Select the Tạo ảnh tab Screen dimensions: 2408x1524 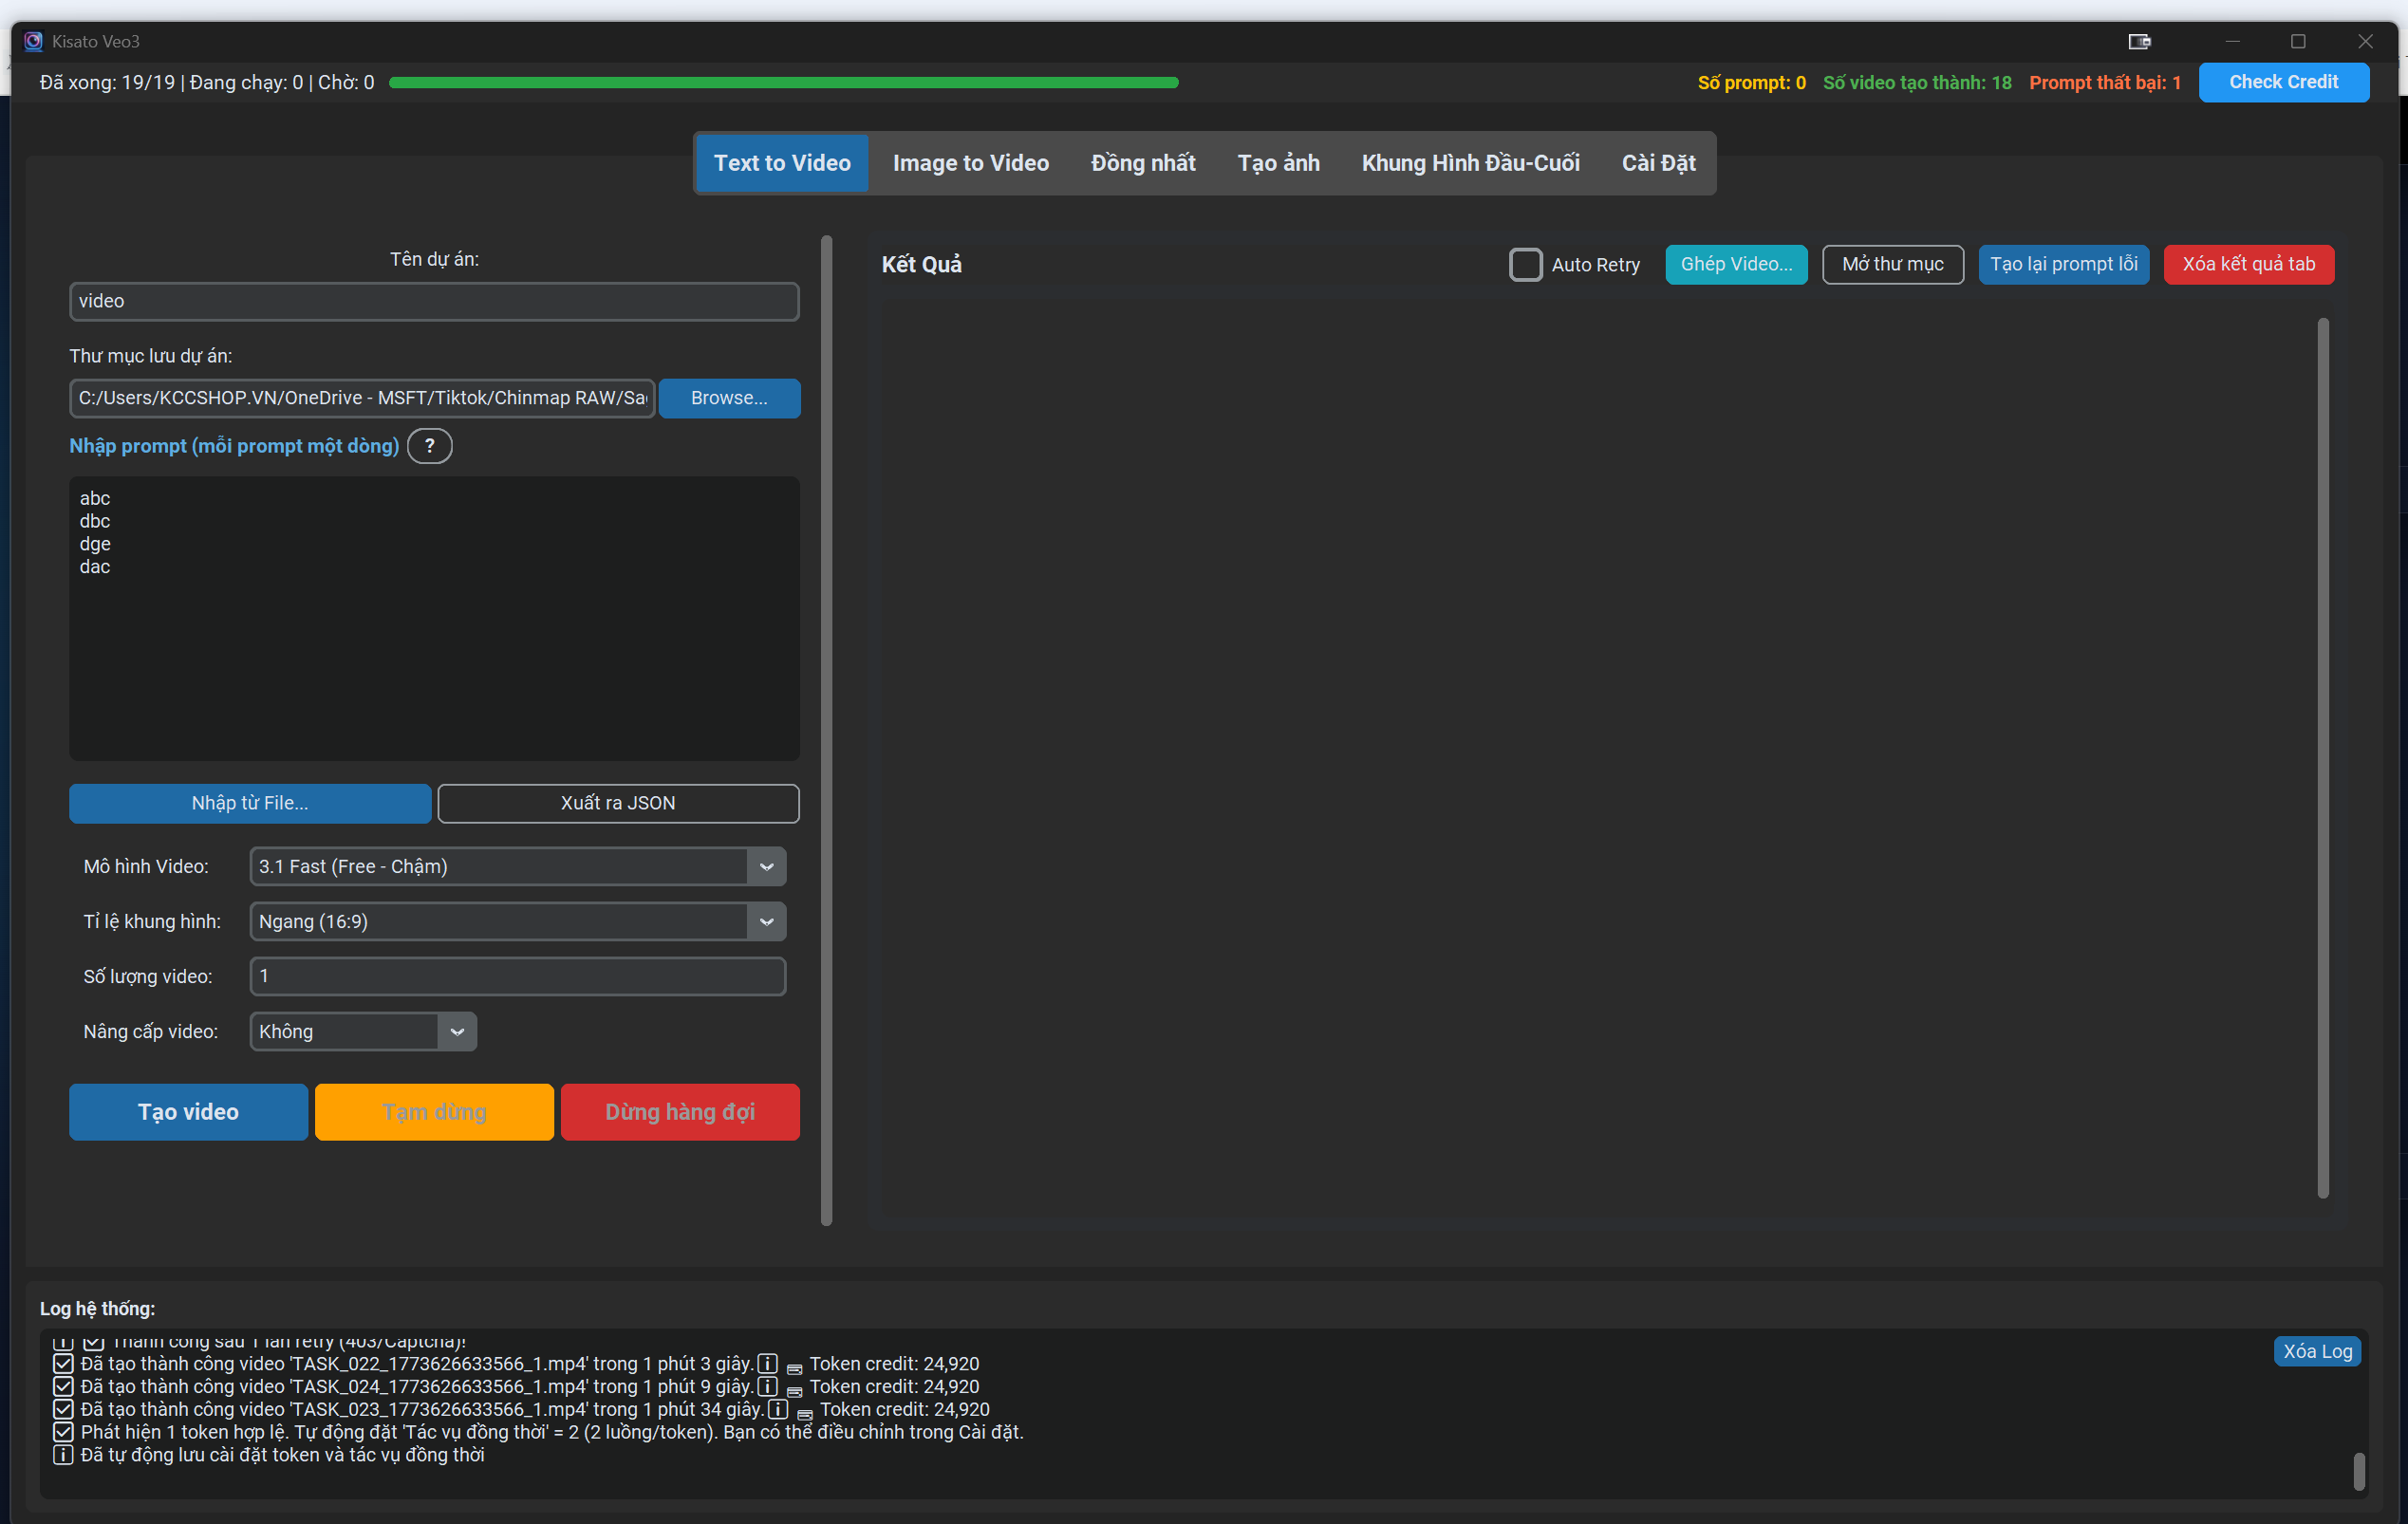[1278, 163]
